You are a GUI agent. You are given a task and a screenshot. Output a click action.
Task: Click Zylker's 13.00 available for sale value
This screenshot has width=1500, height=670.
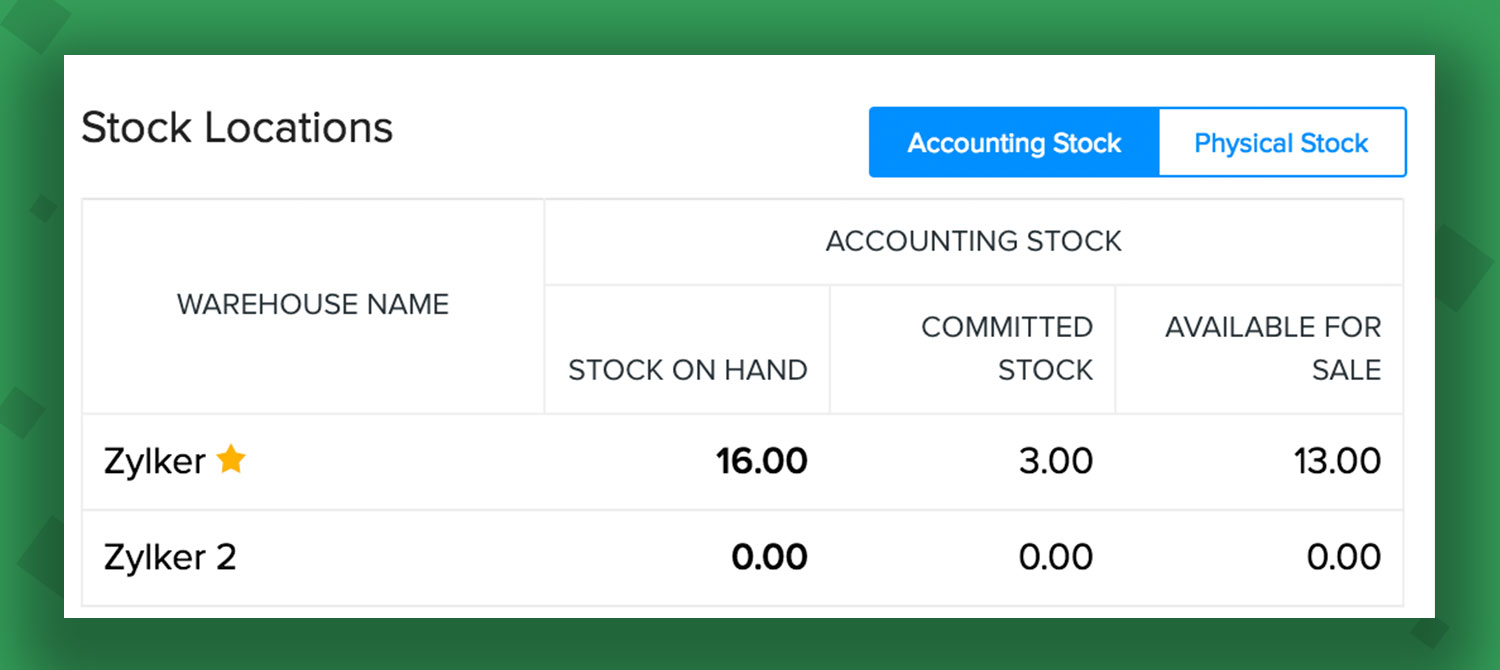(x=1337, y=461)
